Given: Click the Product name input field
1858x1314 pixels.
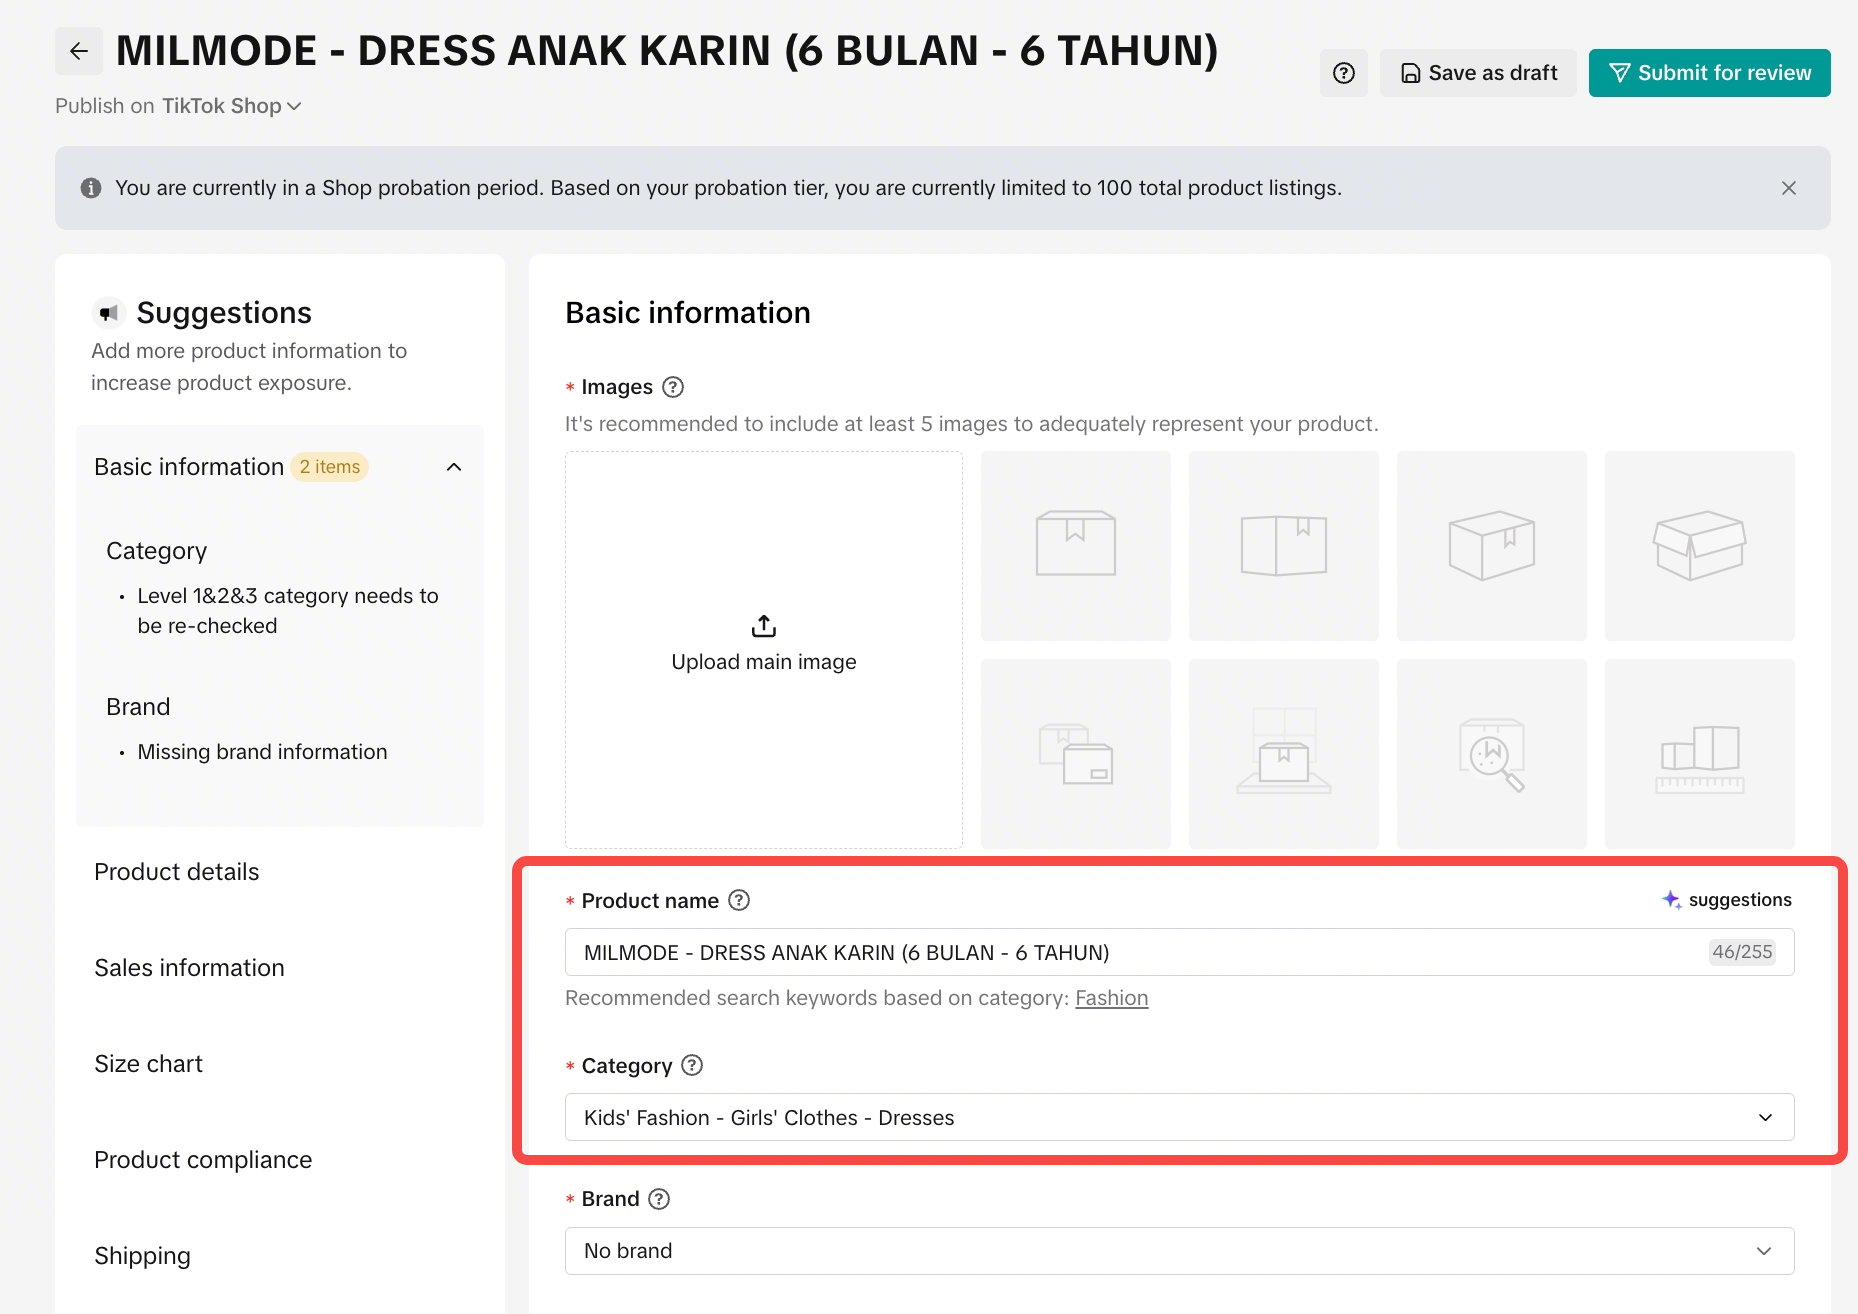Looking at the screenshot, I should [1180, 952].
